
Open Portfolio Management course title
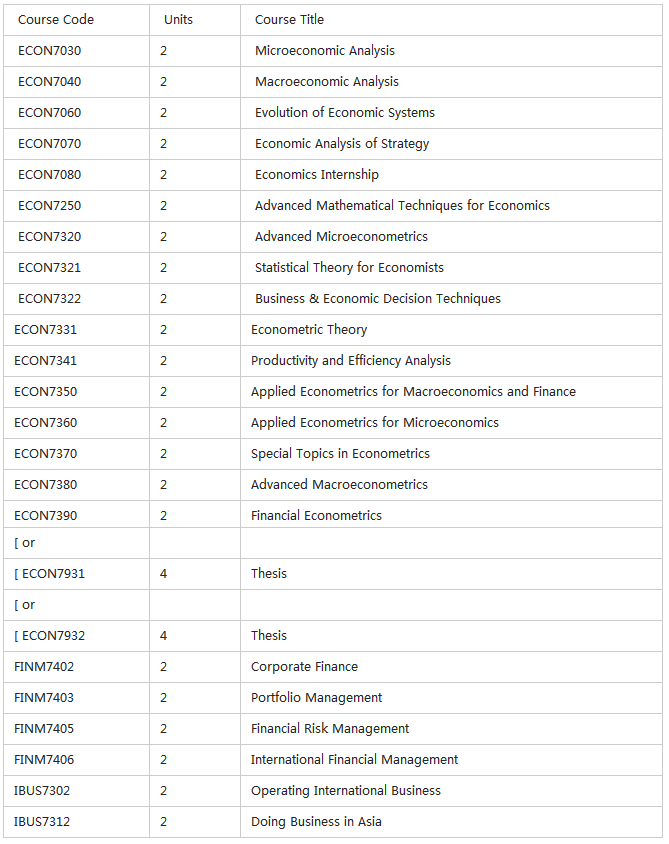pyautogui.click(x=316, y=698)
